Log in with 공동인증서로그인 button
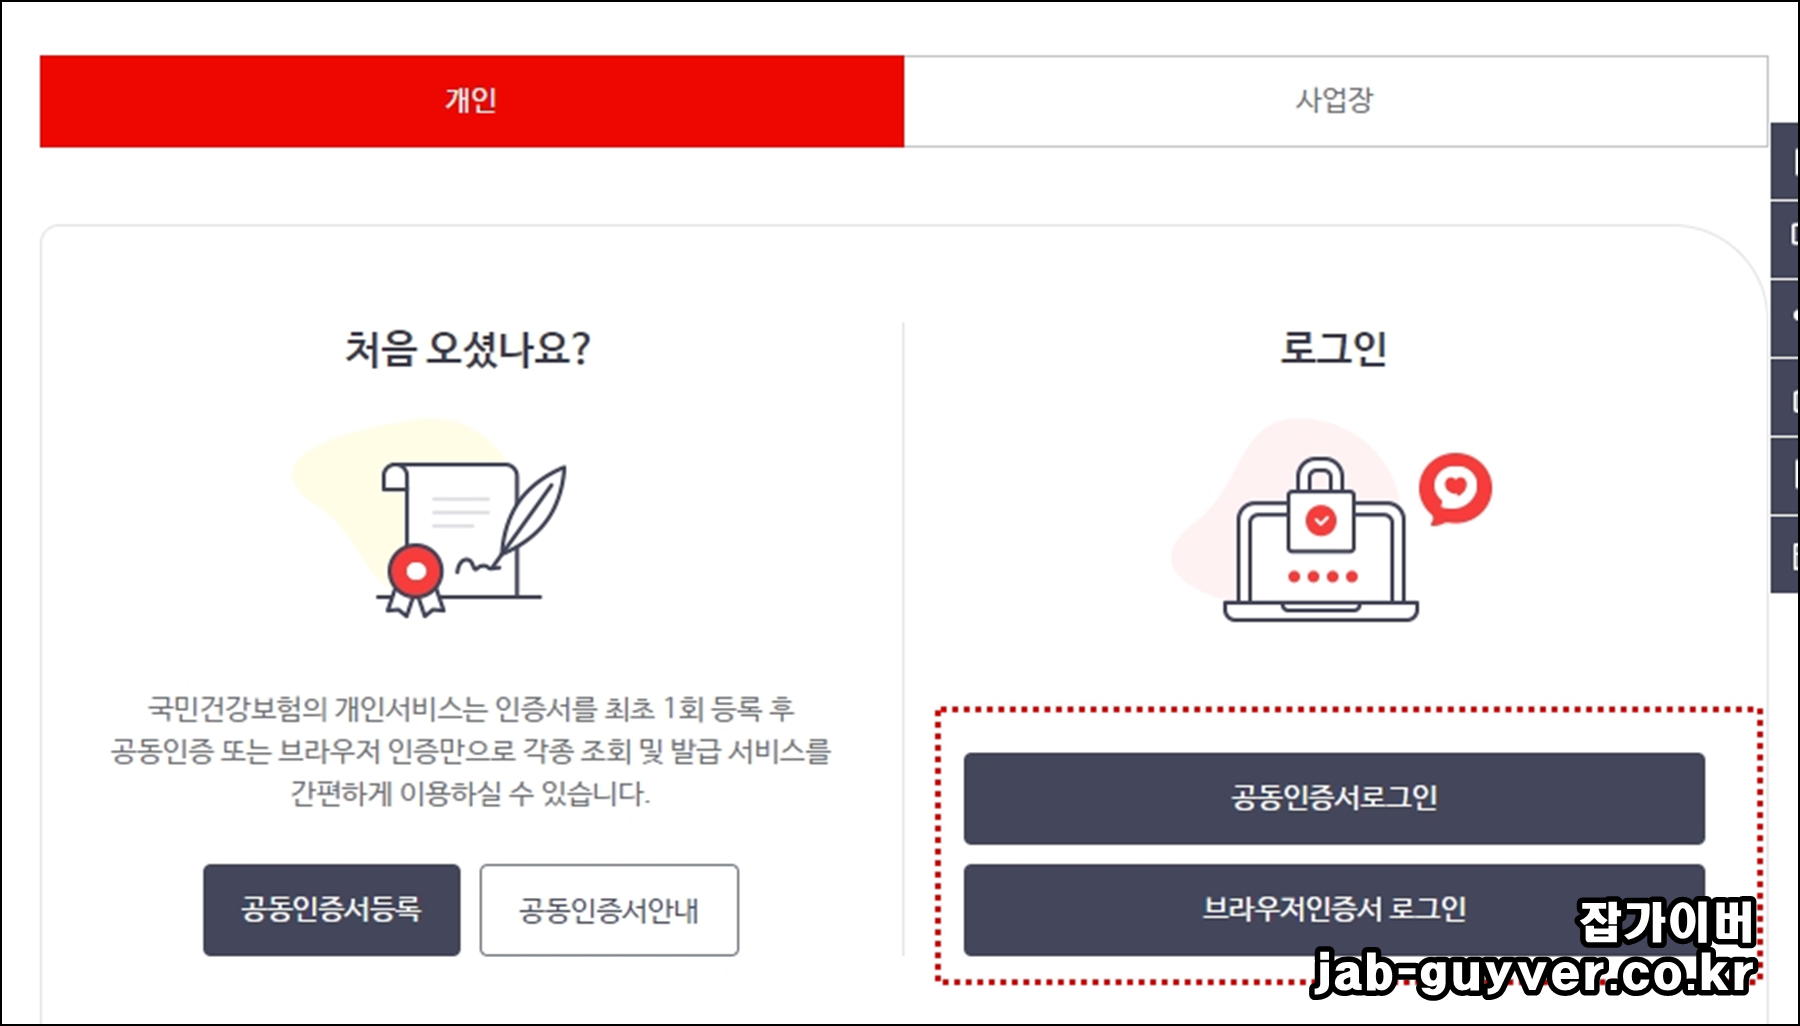The height and width of the screenshot is (1026, 1800). click(1334, 798)
